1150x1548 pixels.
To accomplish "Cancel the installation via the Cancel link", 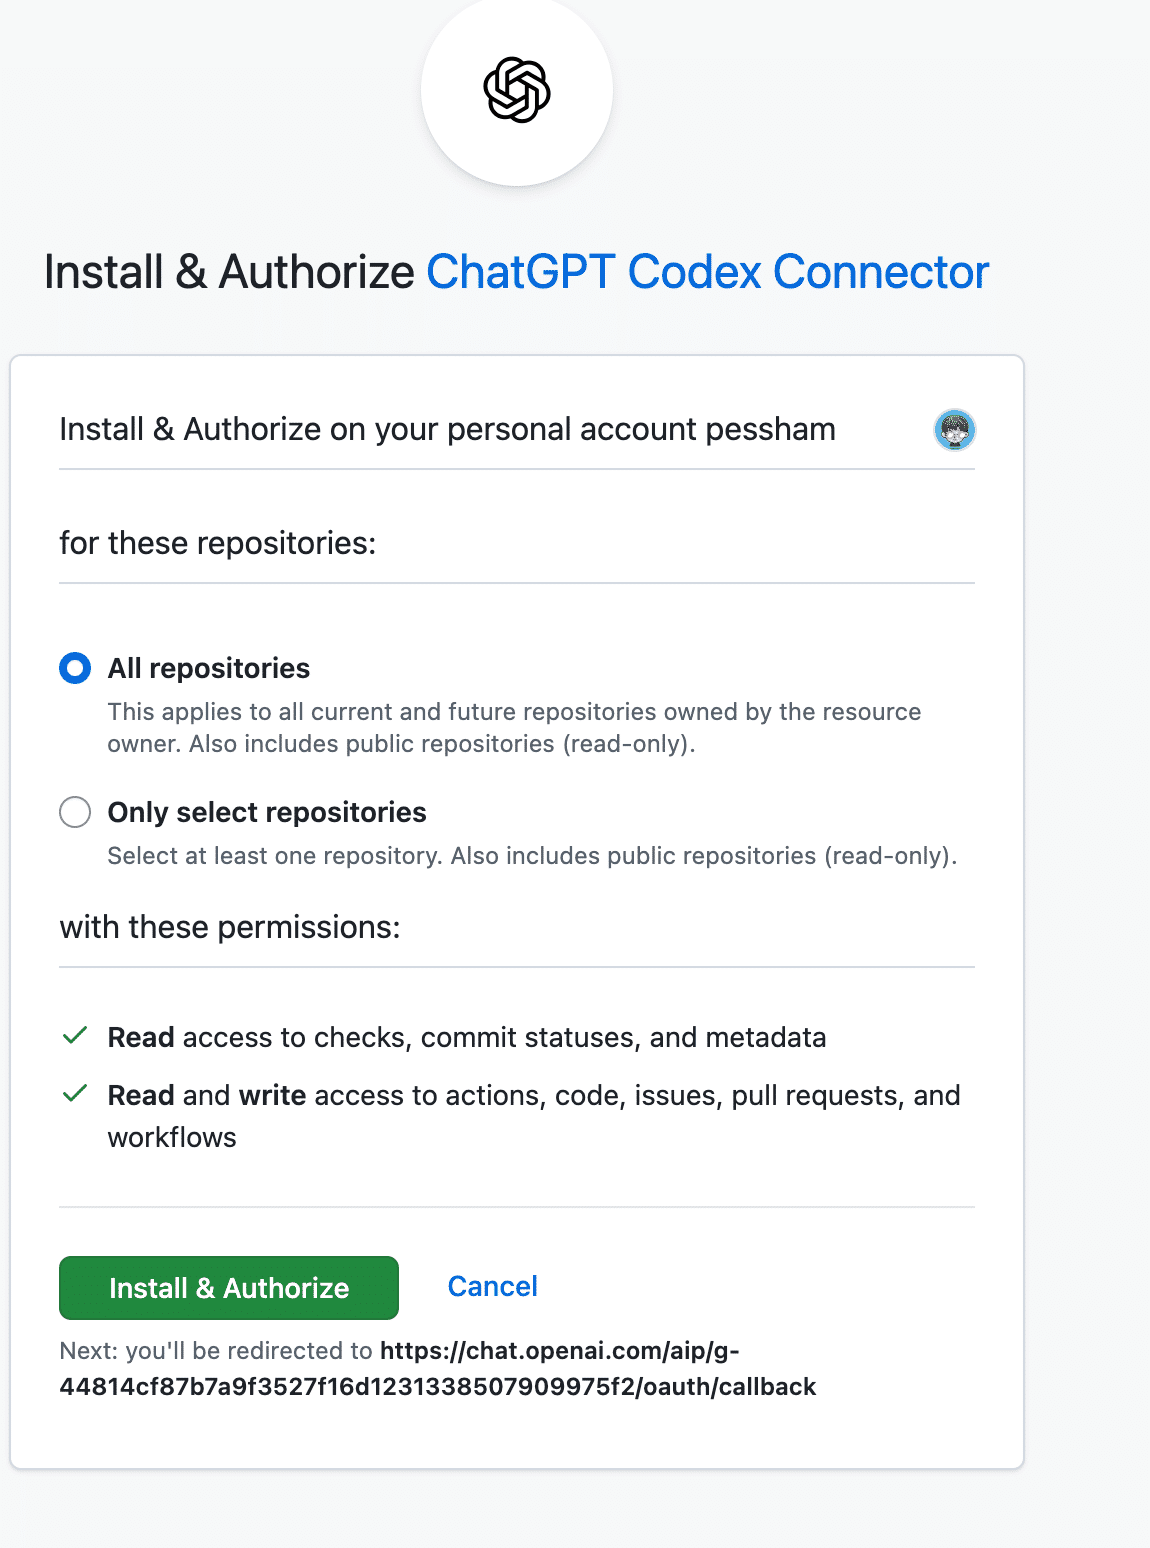I will pyautogui.click(x=492, y=1286).
